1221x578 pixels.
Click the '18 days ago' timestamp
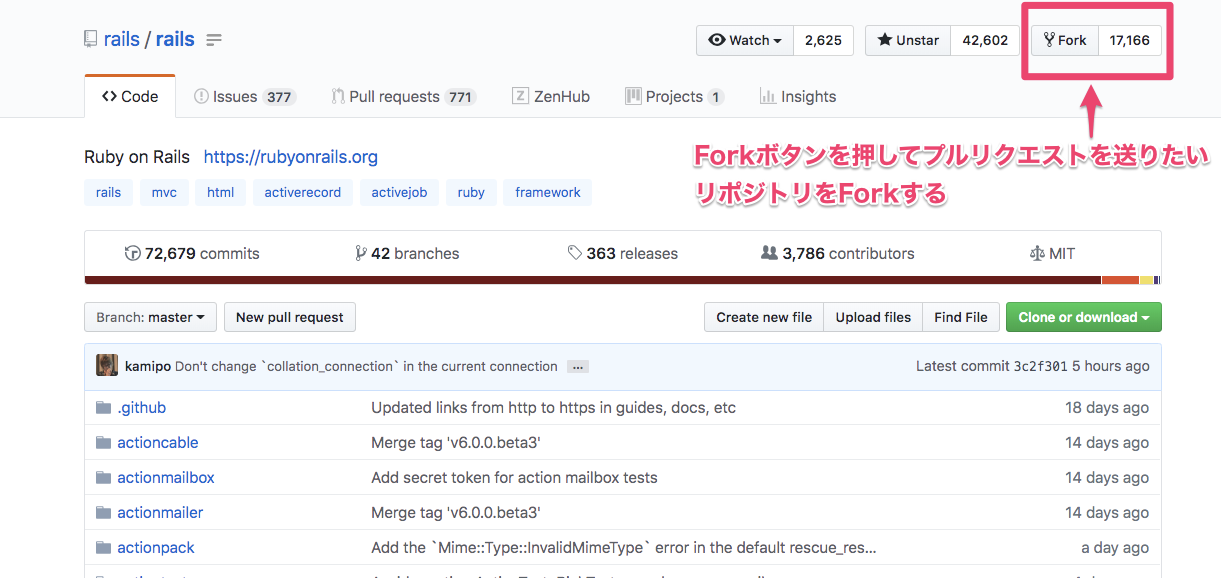point(1107,408)
